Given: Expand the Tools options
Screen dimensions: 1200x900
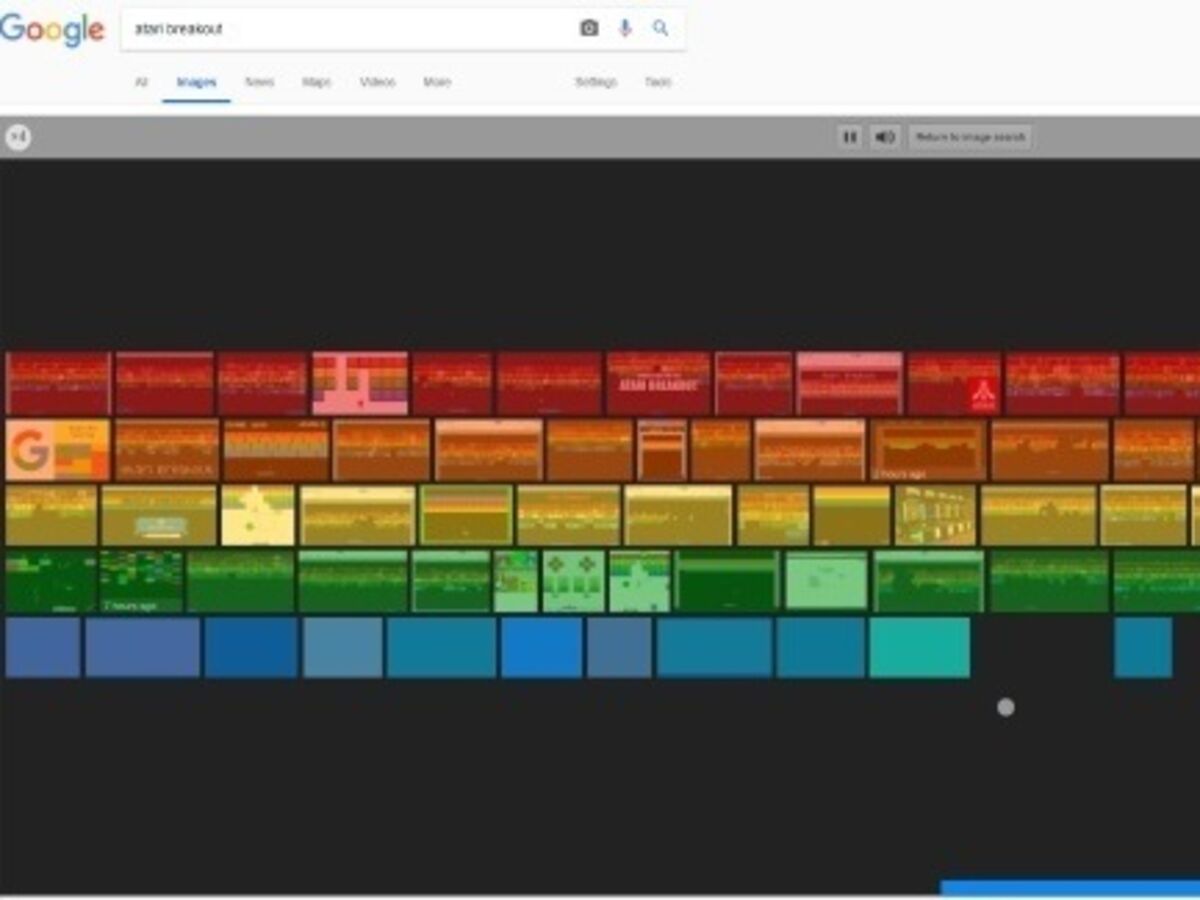Looking at the screenshot, I should [x=658, y=82].
